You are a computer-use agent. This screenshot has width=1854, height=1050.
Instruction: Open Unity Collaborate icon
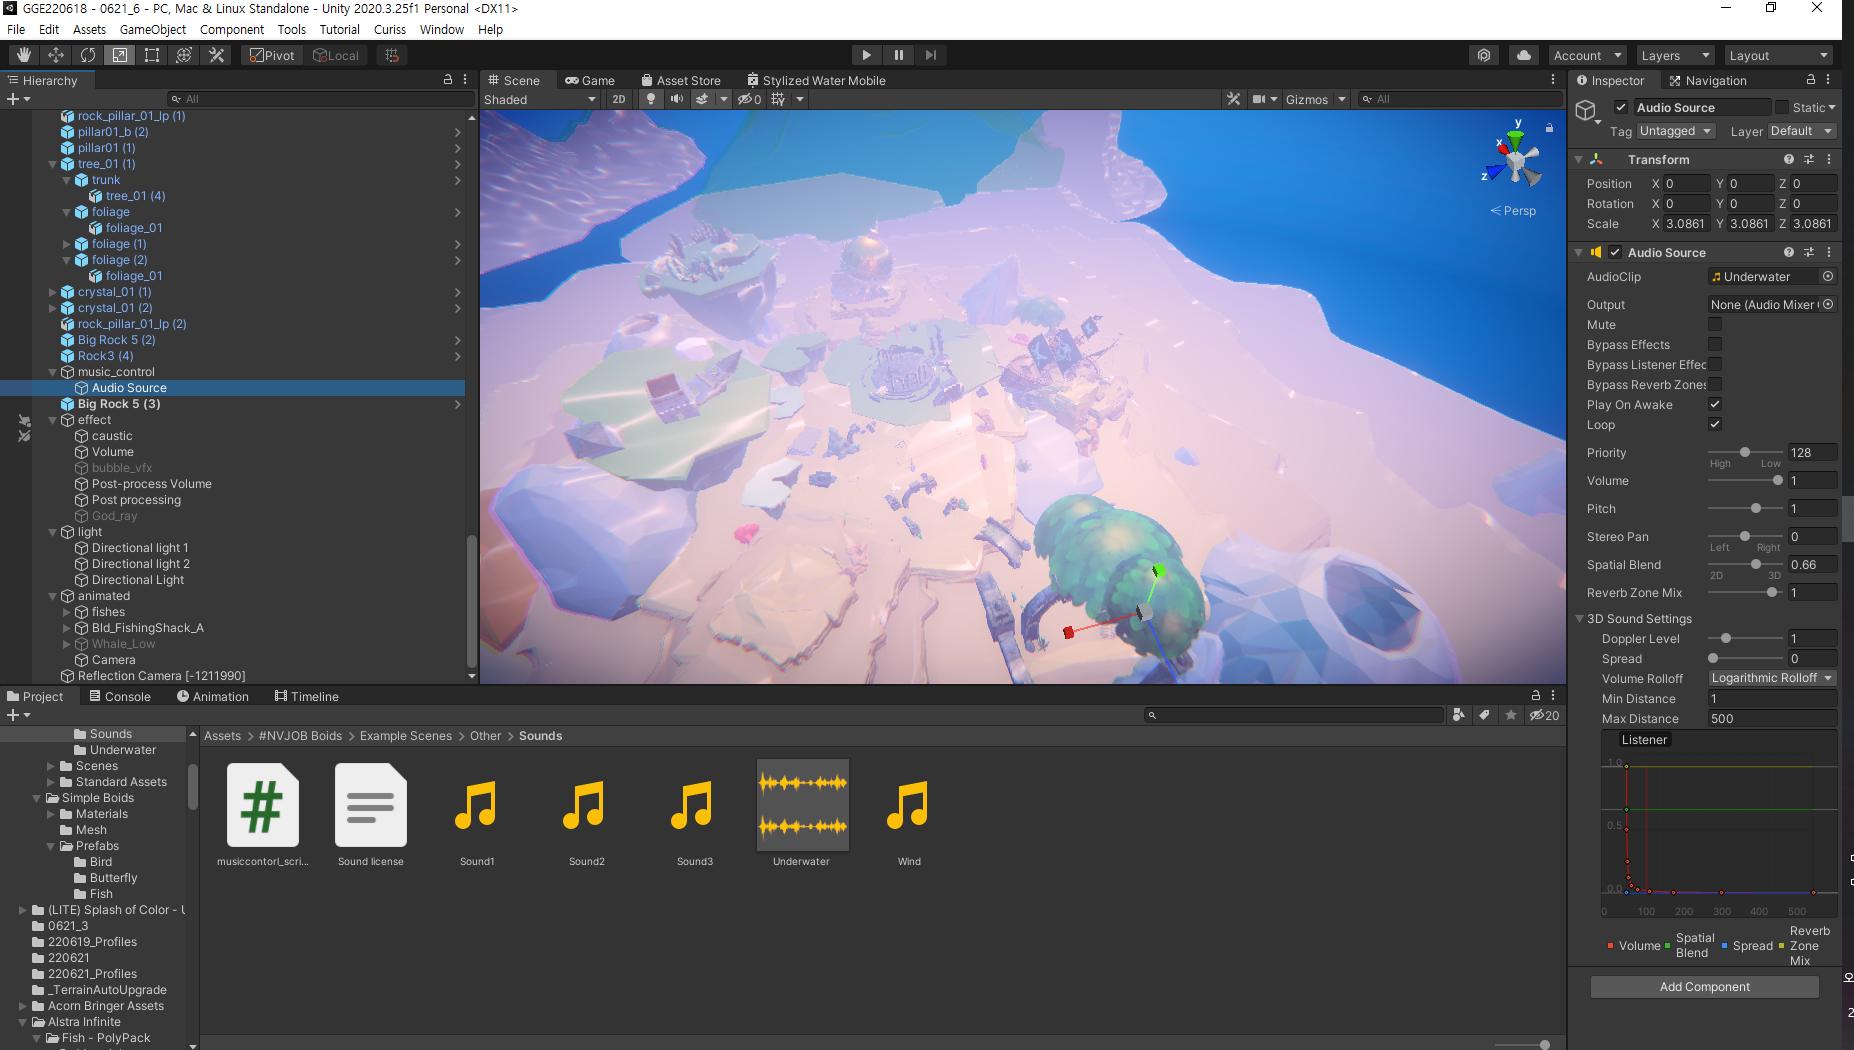[1484, 55]
